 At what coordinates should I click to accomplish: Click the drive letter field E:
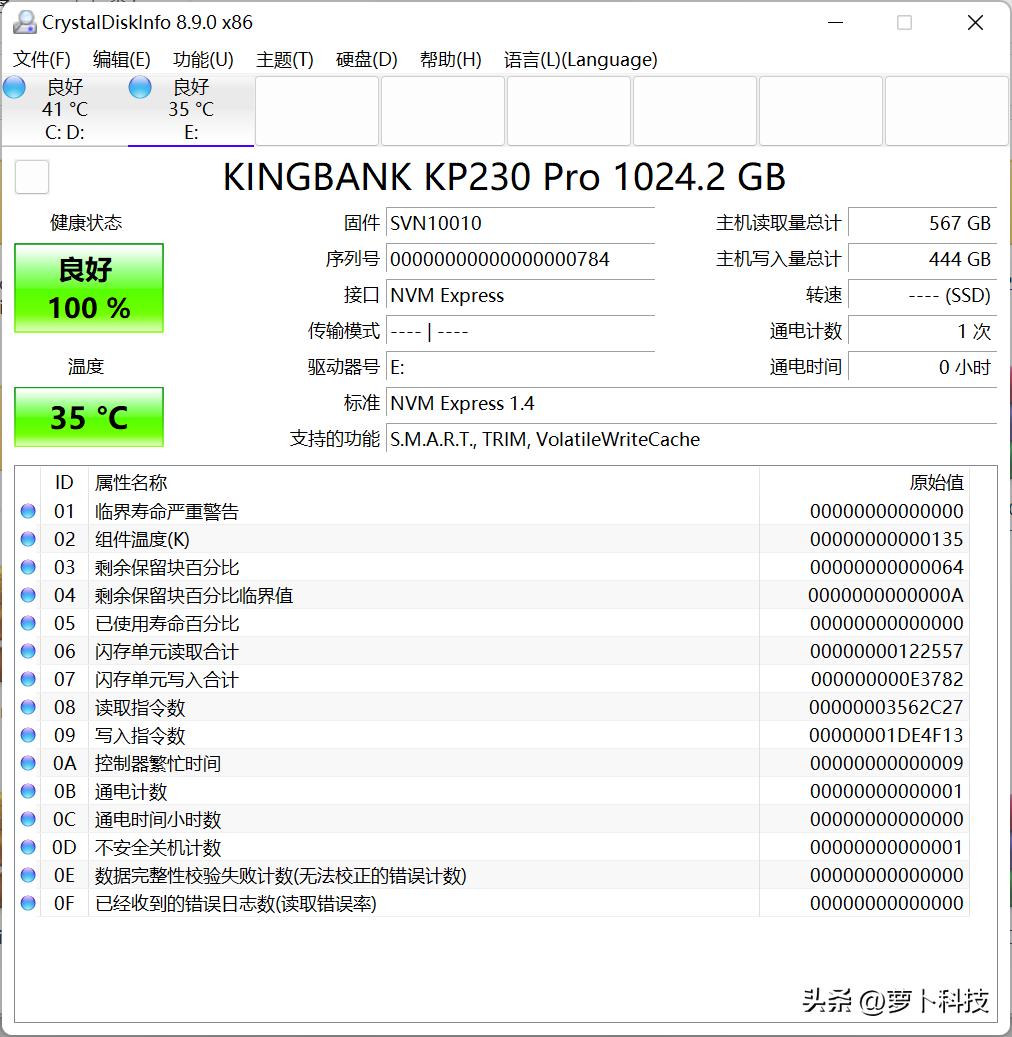[x=520, y=367]
